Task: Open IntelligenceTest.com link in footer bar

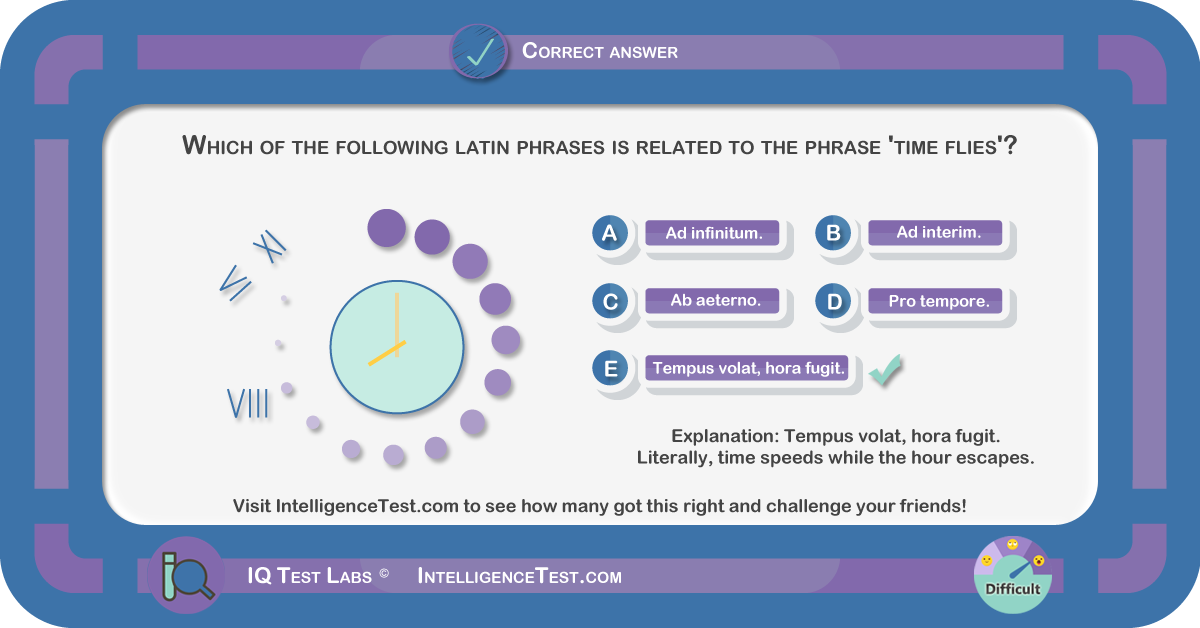Action: 519,576
